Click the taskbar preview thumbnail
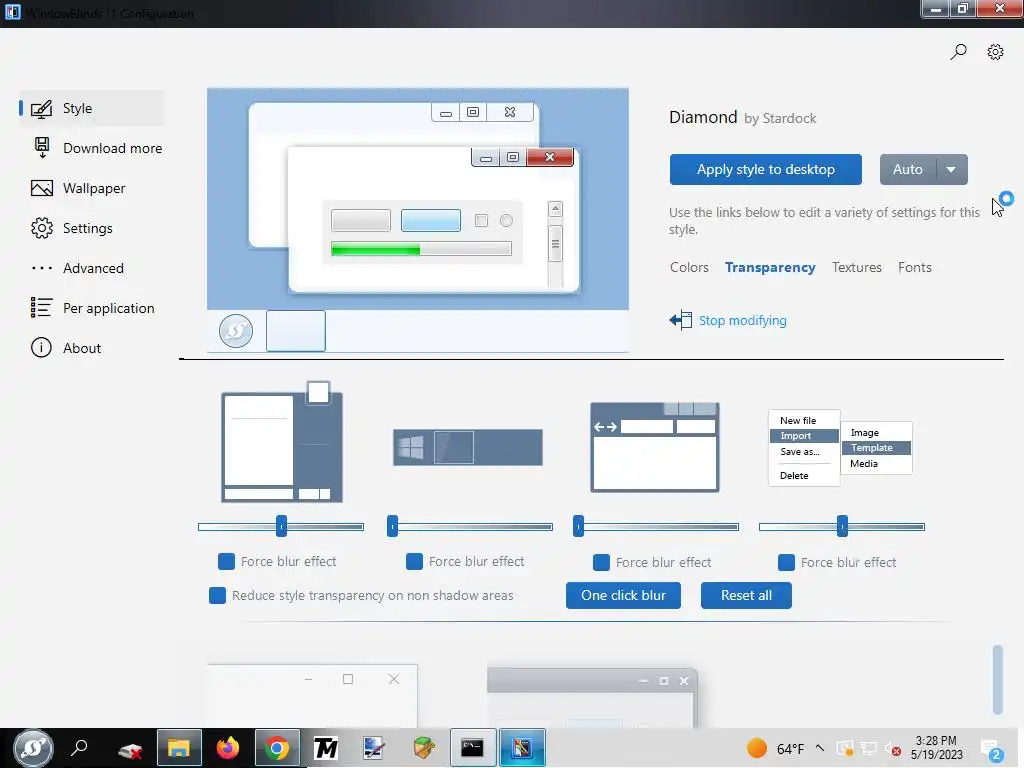The height and width of the screenshot is (768, 1024). (468, 447)
